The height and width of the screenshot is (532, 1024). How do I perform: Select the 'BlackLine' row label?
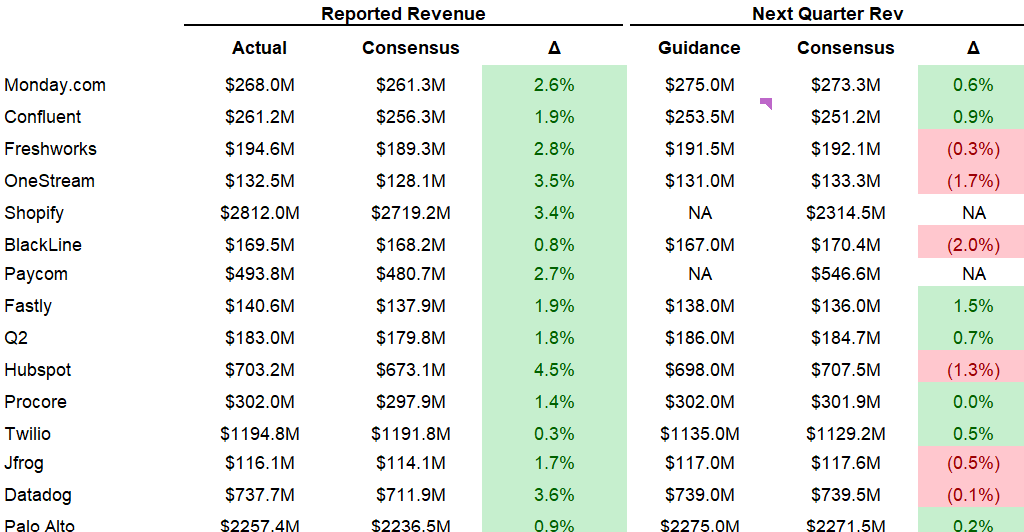coord(43,245)
